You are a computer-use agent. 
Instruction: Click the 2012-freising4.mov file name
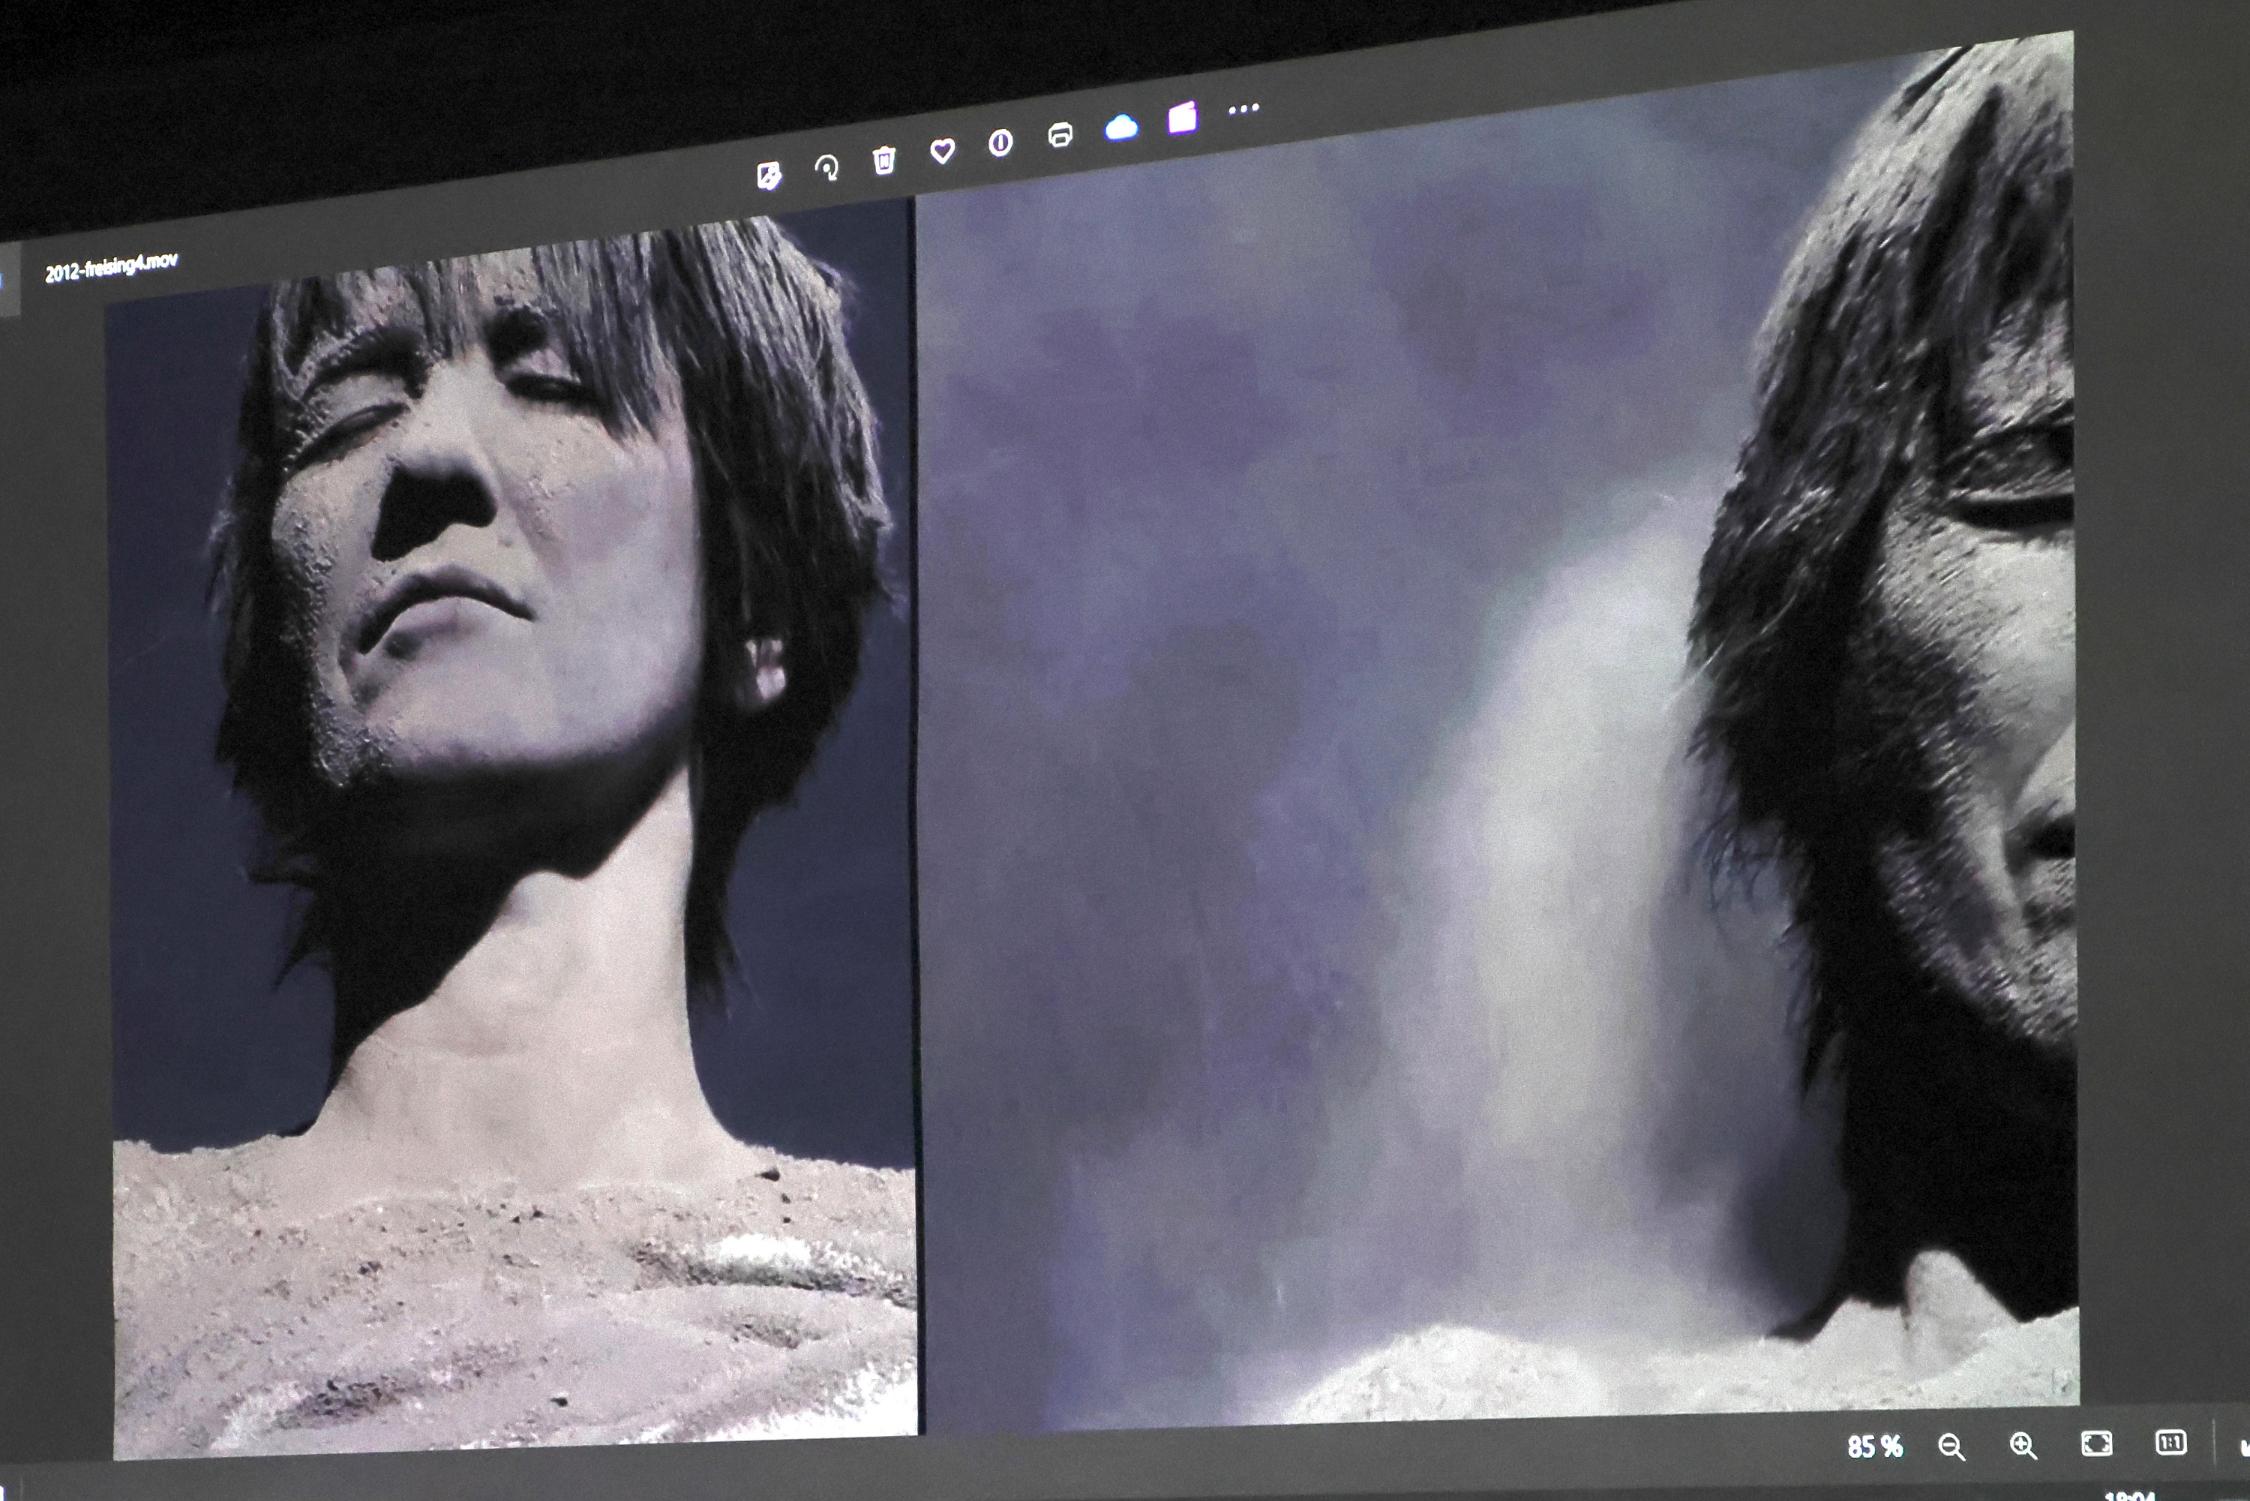click(111, 267)
